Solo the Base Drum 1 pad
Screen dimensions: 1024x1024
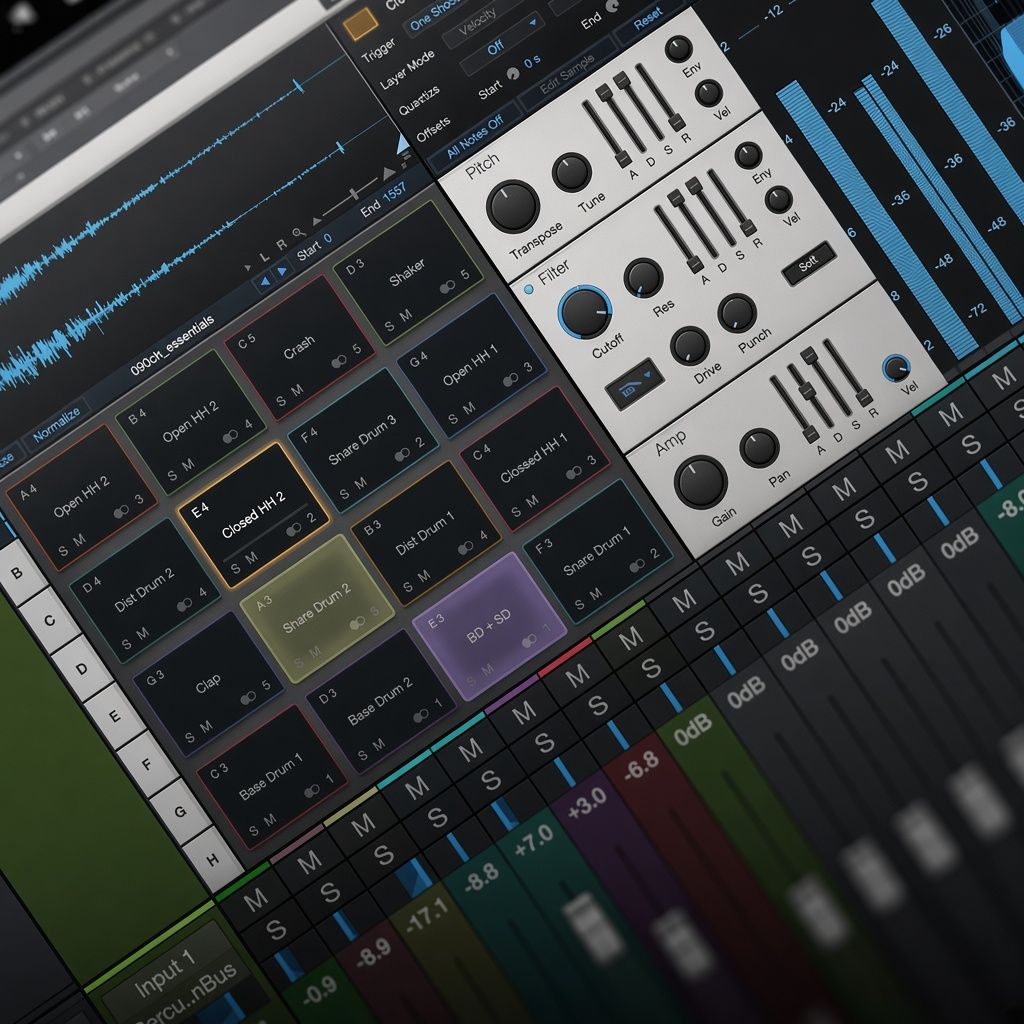(x=253, y=830)
